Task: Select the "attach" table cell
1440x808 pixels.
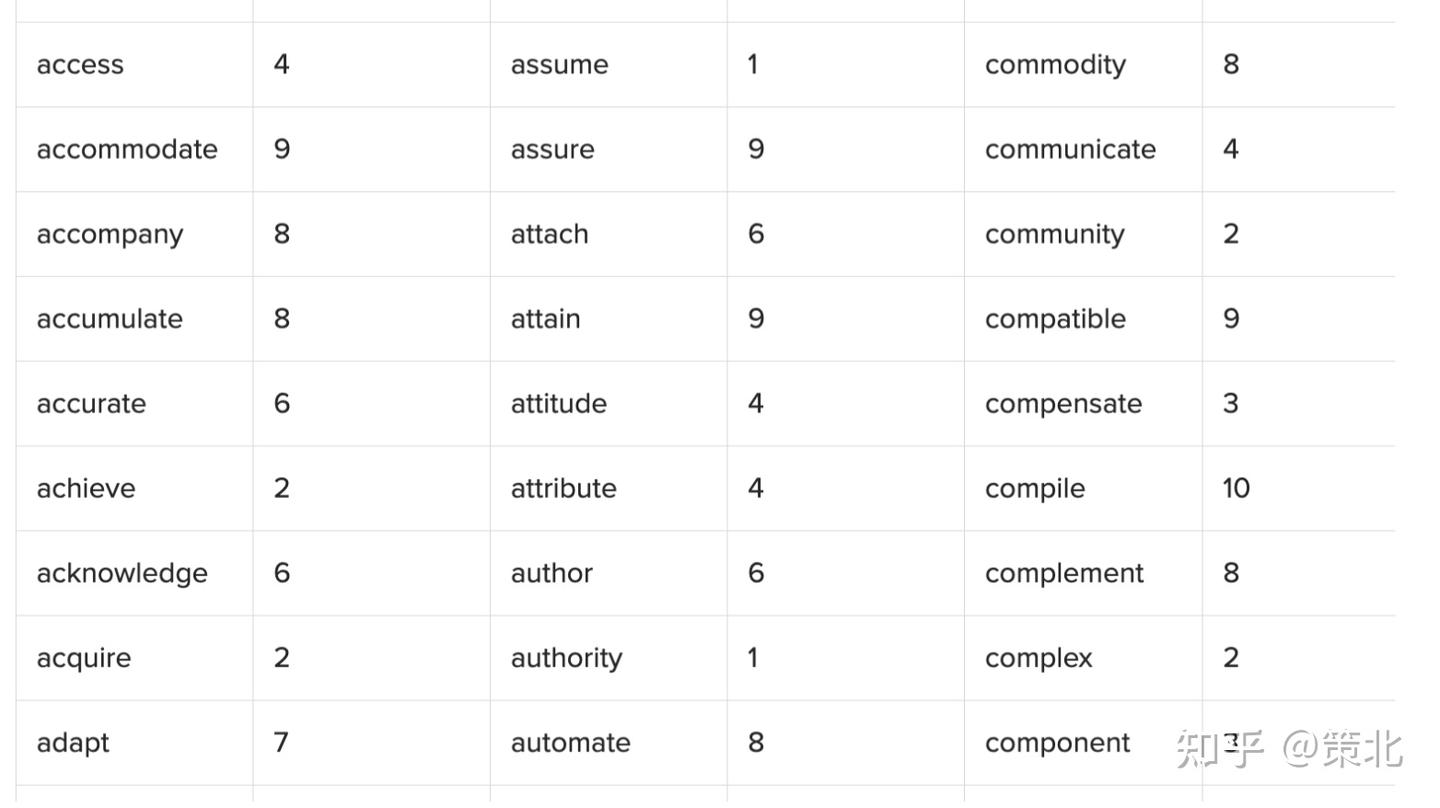Action: (x=549, y=234)
